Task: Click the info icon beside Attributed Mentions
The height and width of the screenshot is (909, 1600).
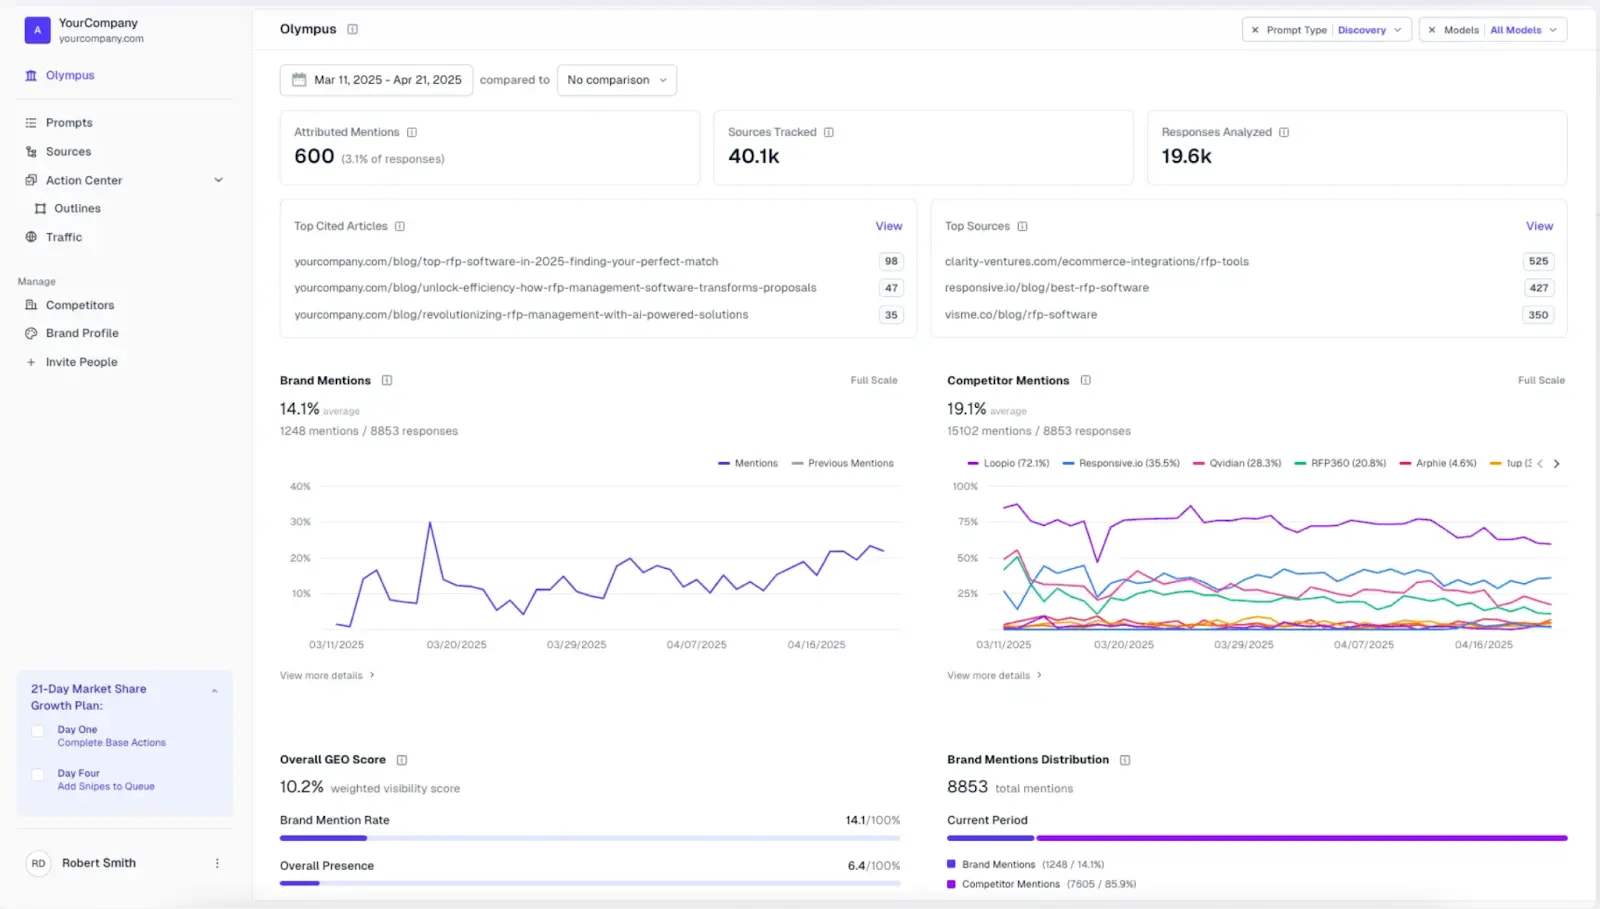Action: [412, 132]
